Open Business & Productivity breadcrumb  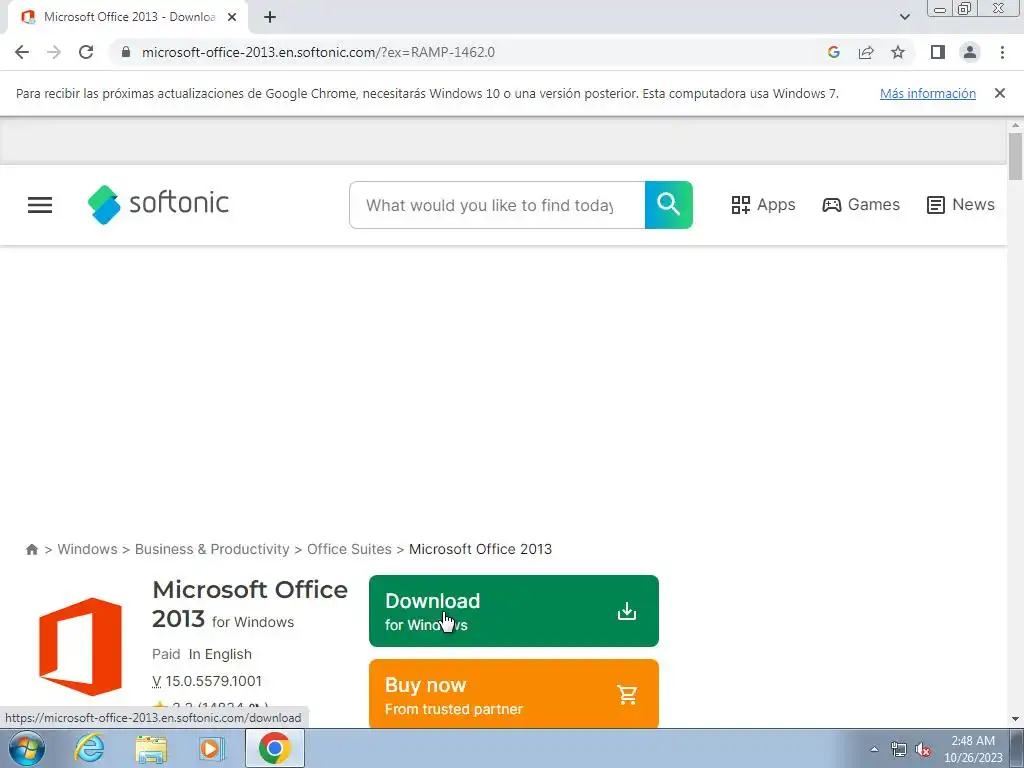pyautogui.click(x=212, y=549)
